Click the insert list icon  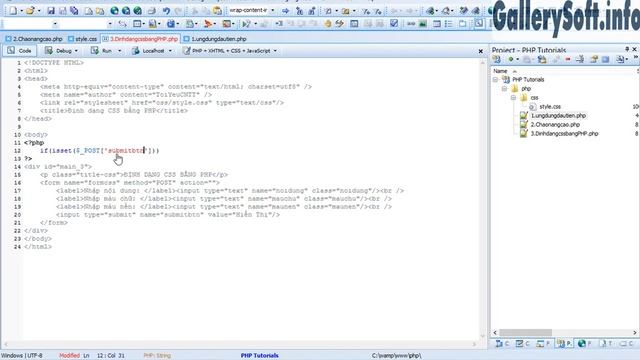pos(449,24)
